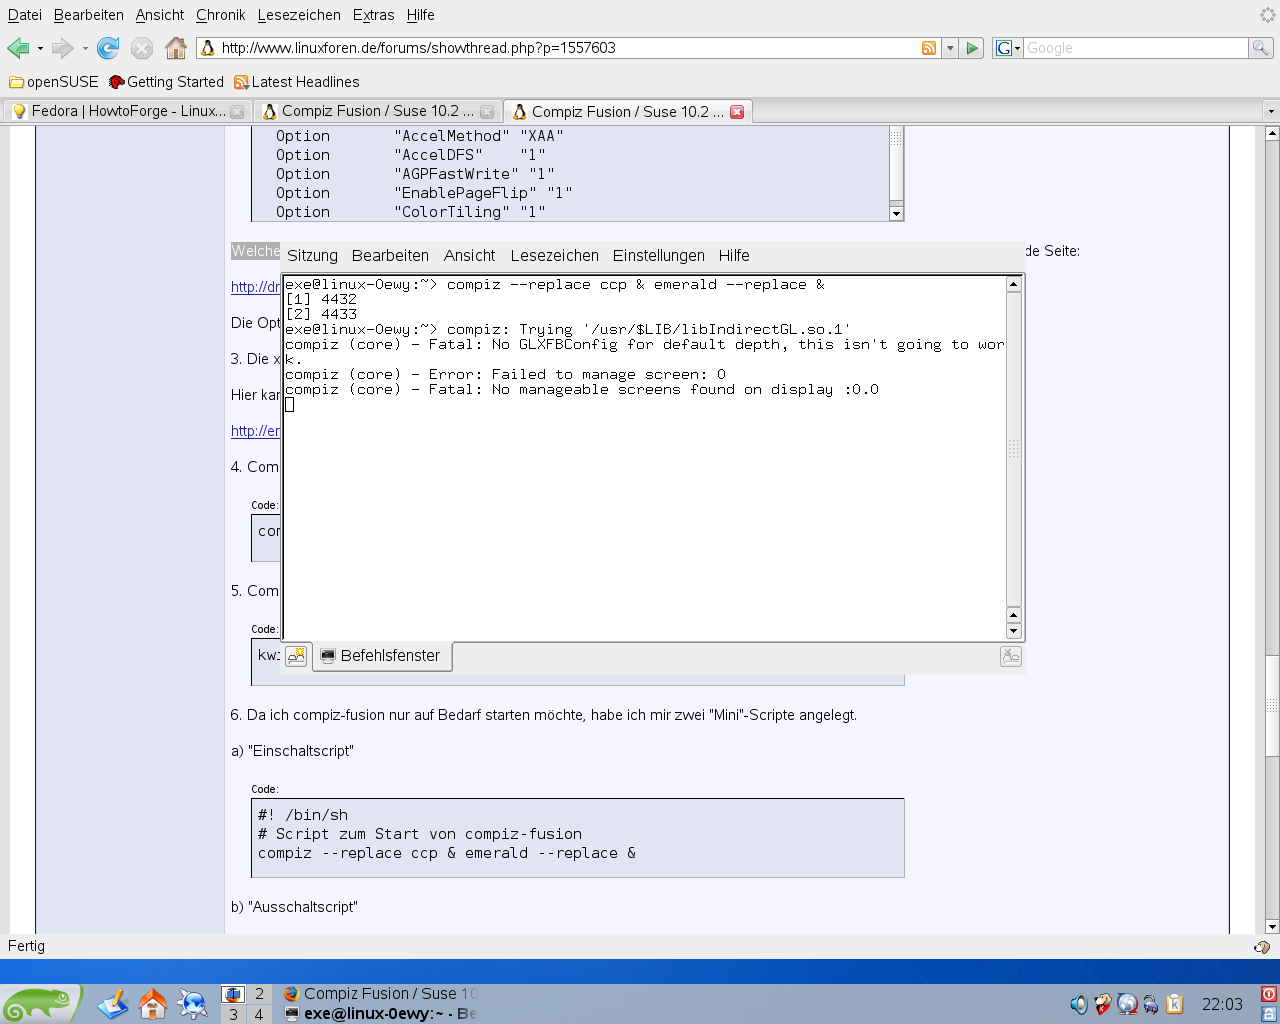Open the Klipper clipboard tray icon
The width and height of the screenshot is (1280, 1024).
1175,1004
